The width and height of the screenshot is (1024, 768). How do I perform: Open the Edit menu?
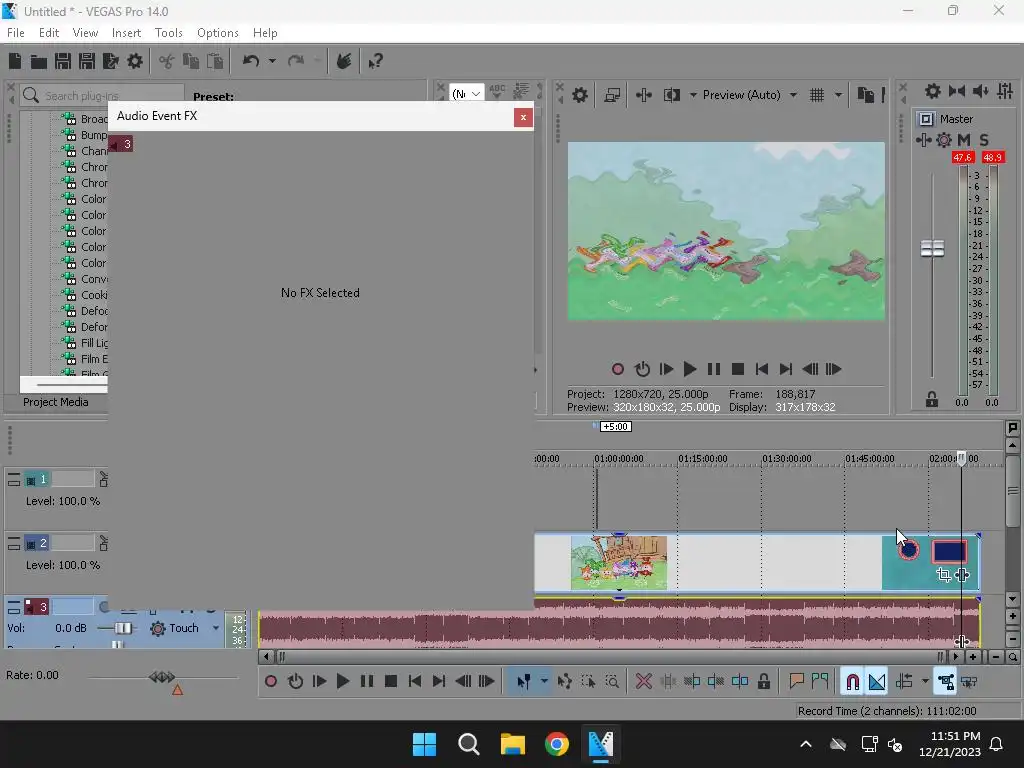pyautogui.click(x=49, y=33)
